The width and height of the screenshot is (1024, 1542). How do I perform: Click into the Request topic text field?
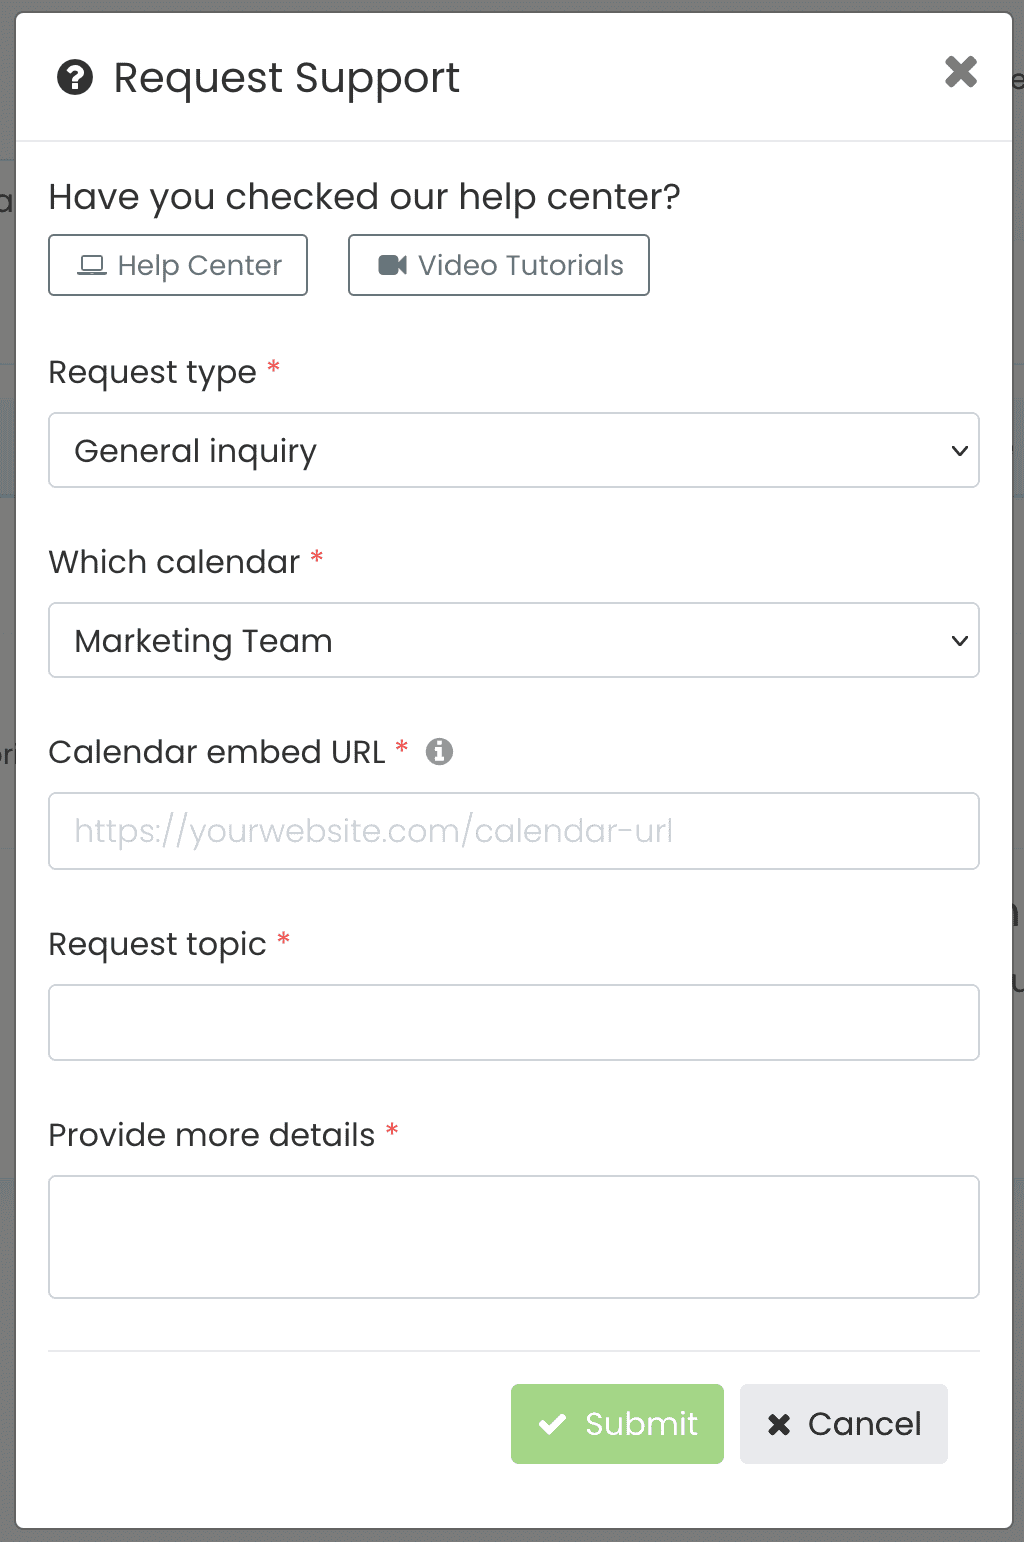[513, 1022]
